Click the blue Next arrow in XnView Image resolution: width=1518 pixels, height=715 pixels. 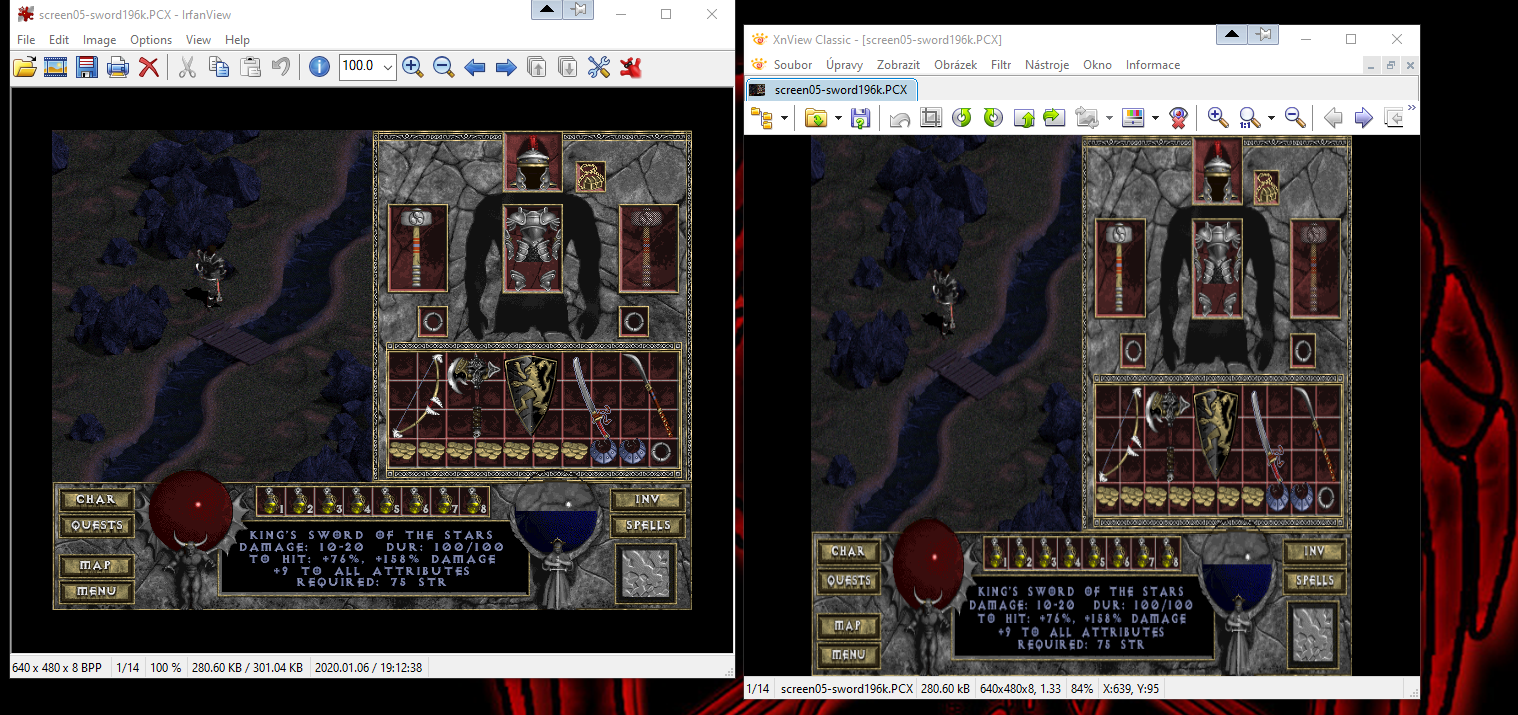click(x=1364, y=118)
